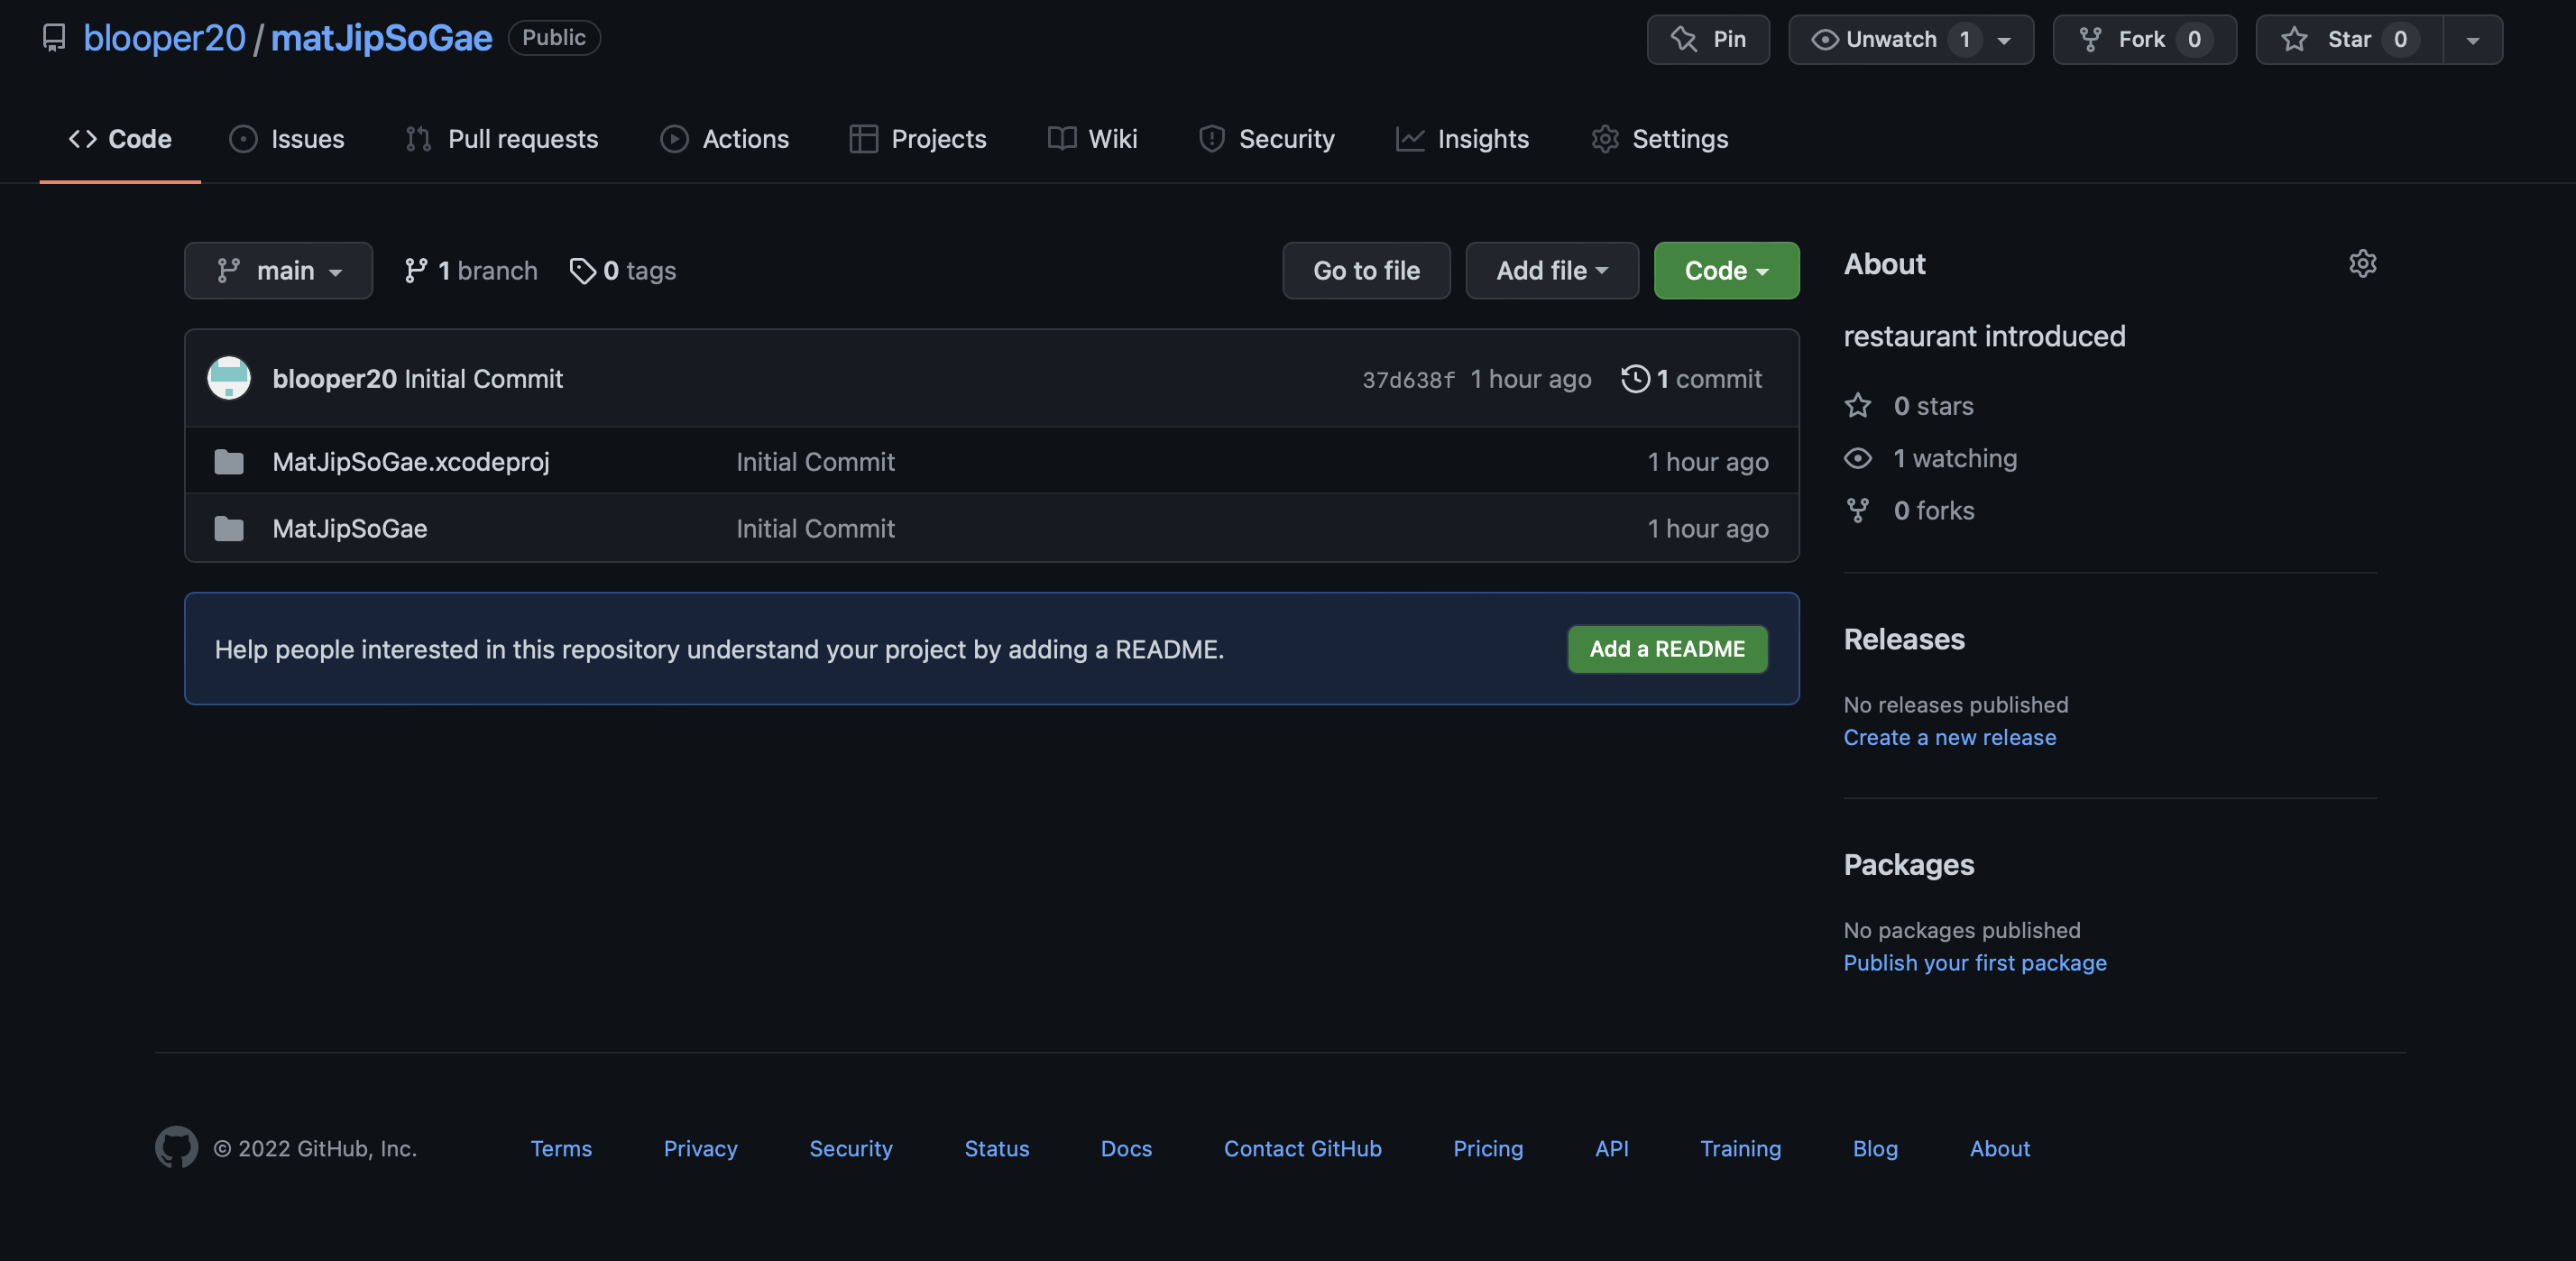Image resolution: width=2576 pixels, height=1261 pixels.
Task: View the 0 forks link
Action: [1934, 511]
